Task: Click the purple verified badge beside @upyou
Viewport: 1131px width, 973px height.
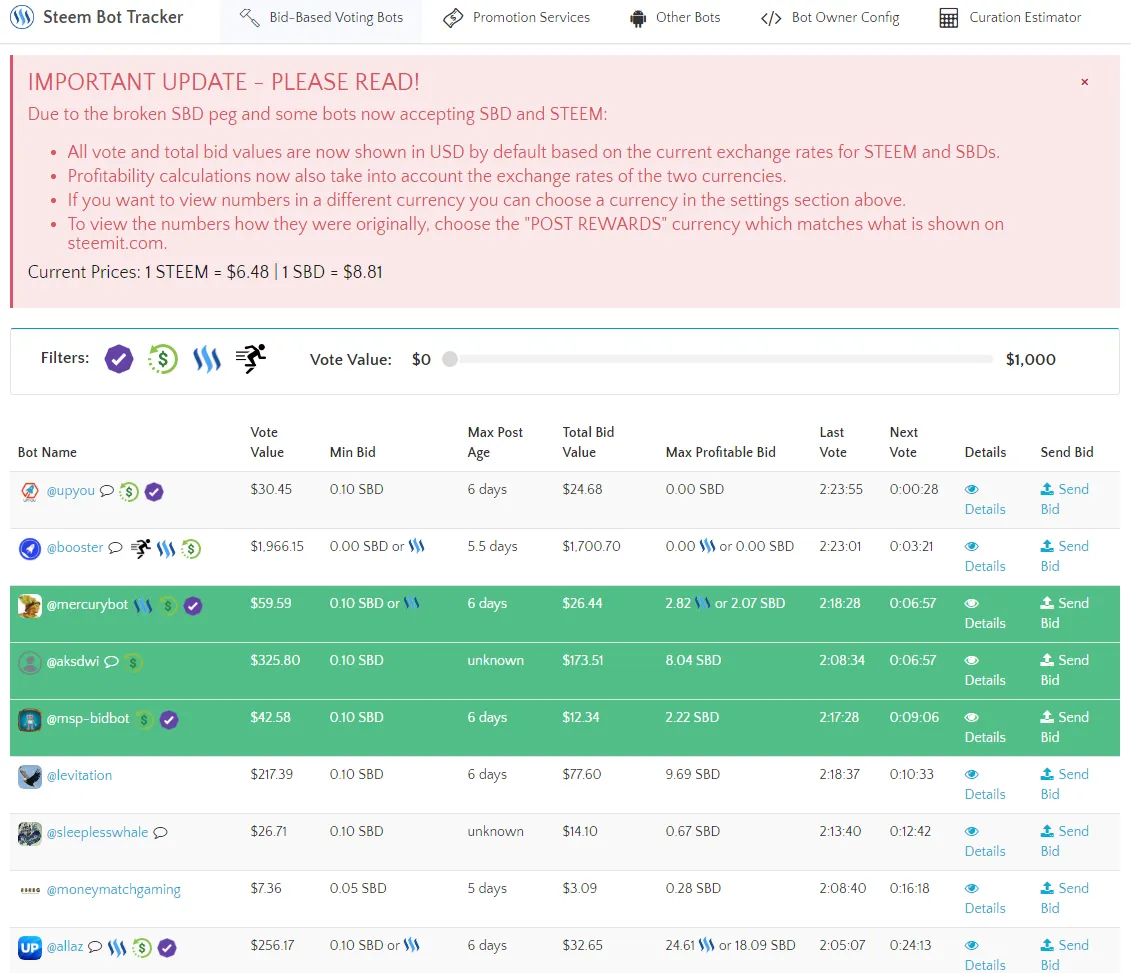Action: (x=154, y=492)
